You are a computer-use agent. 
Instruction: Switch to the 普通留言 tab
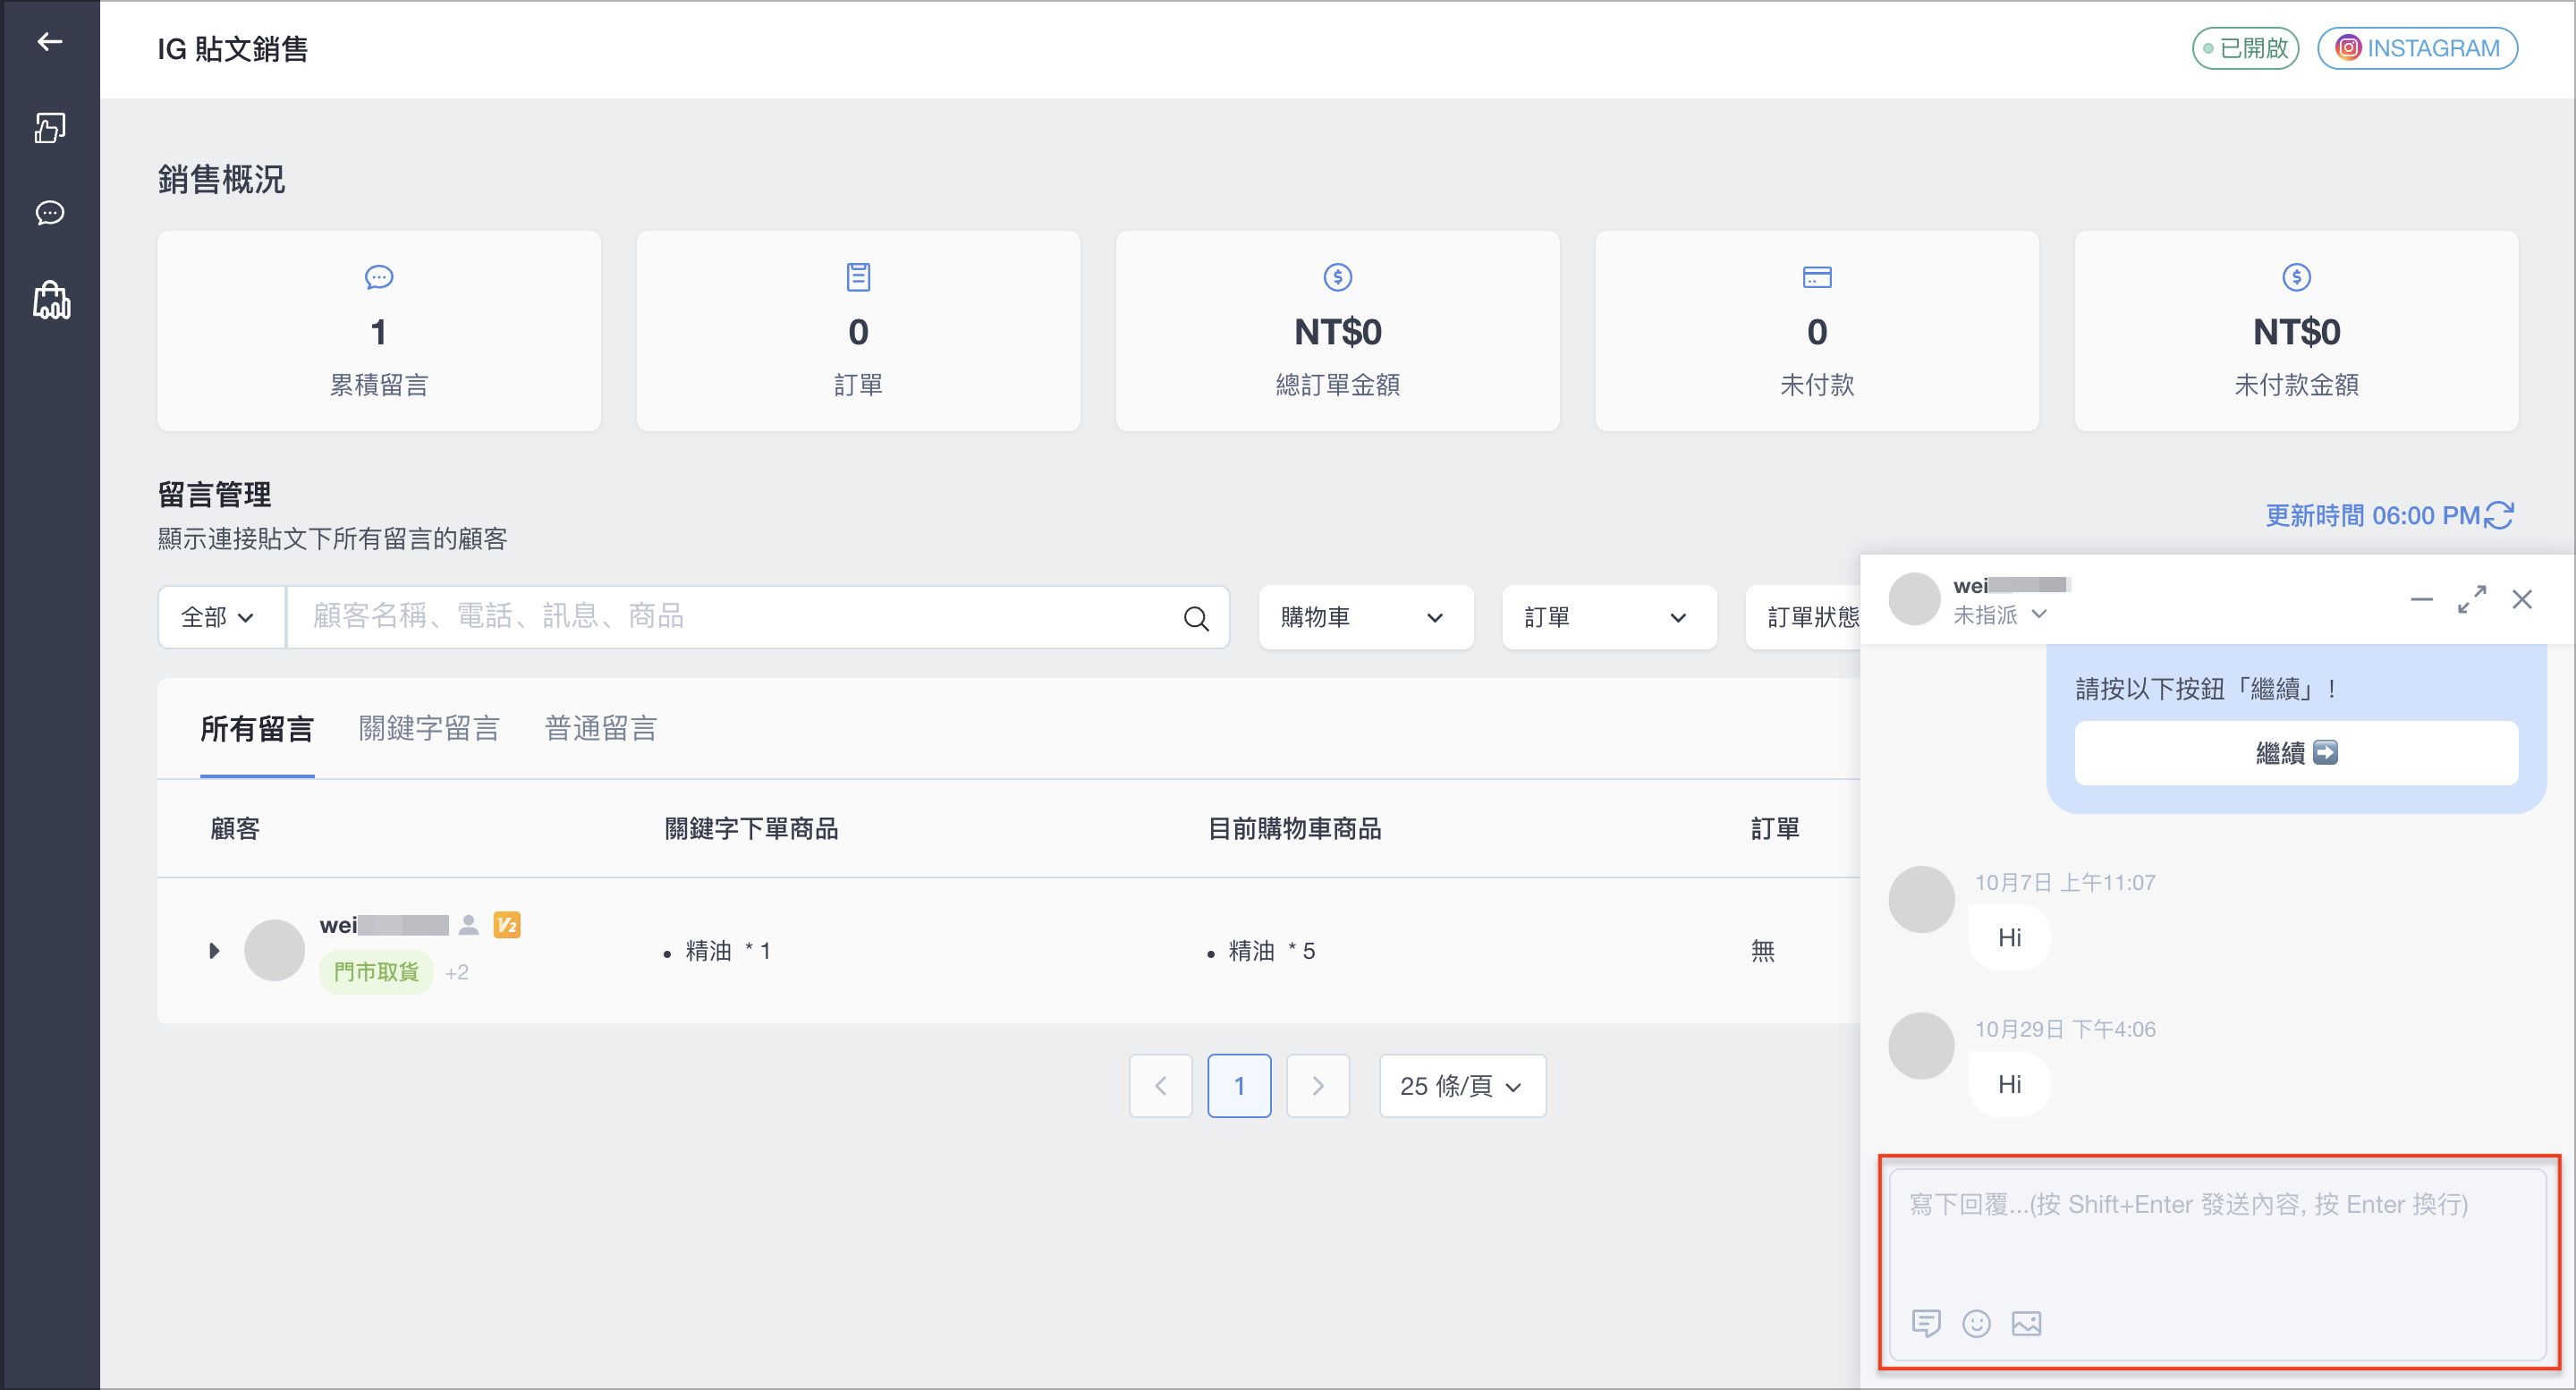point(601,729)
